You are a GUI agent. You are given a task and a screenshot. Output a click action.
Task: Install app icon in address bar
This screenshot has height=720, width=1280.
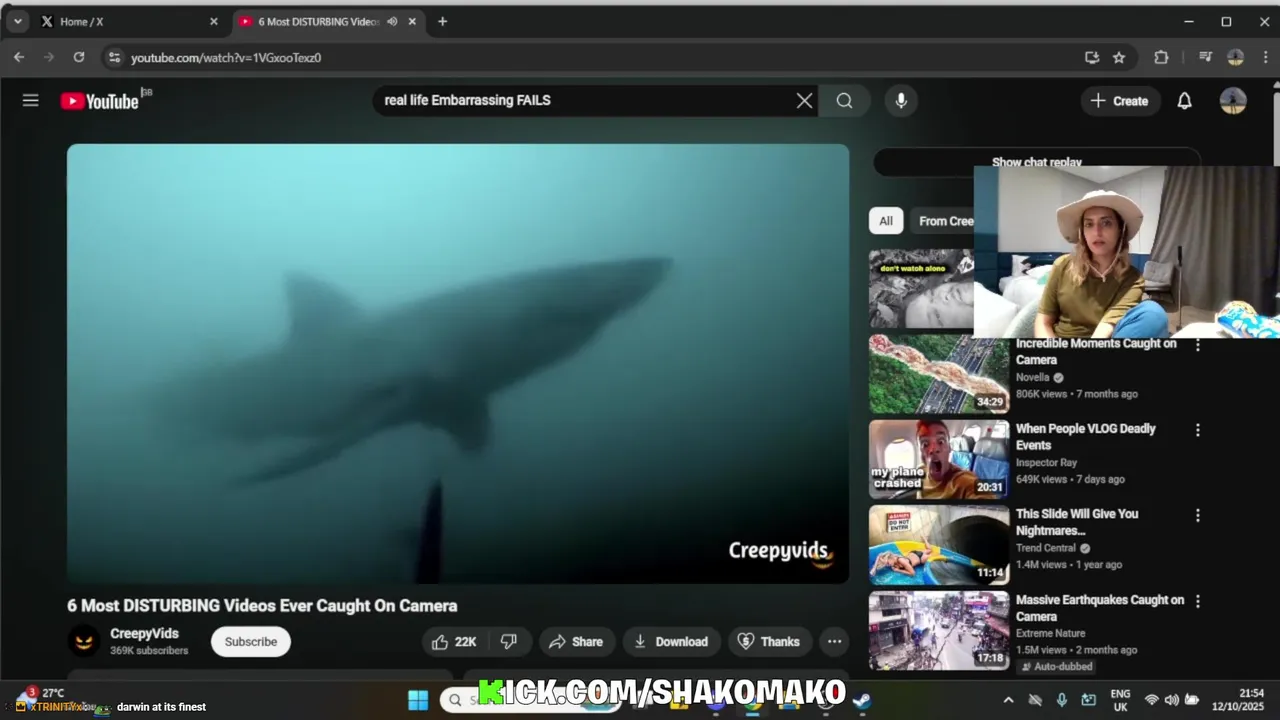[x=1092, y=58]
